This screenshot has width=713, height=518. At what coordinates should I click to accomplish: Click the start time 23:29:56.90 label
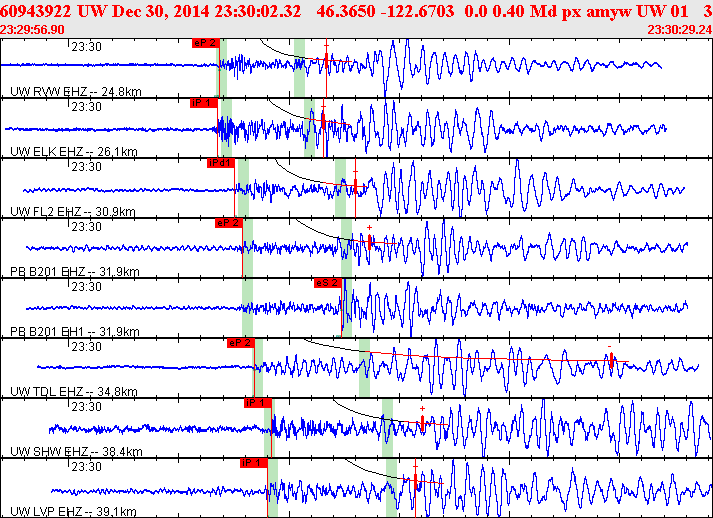(x=32, y=30)
